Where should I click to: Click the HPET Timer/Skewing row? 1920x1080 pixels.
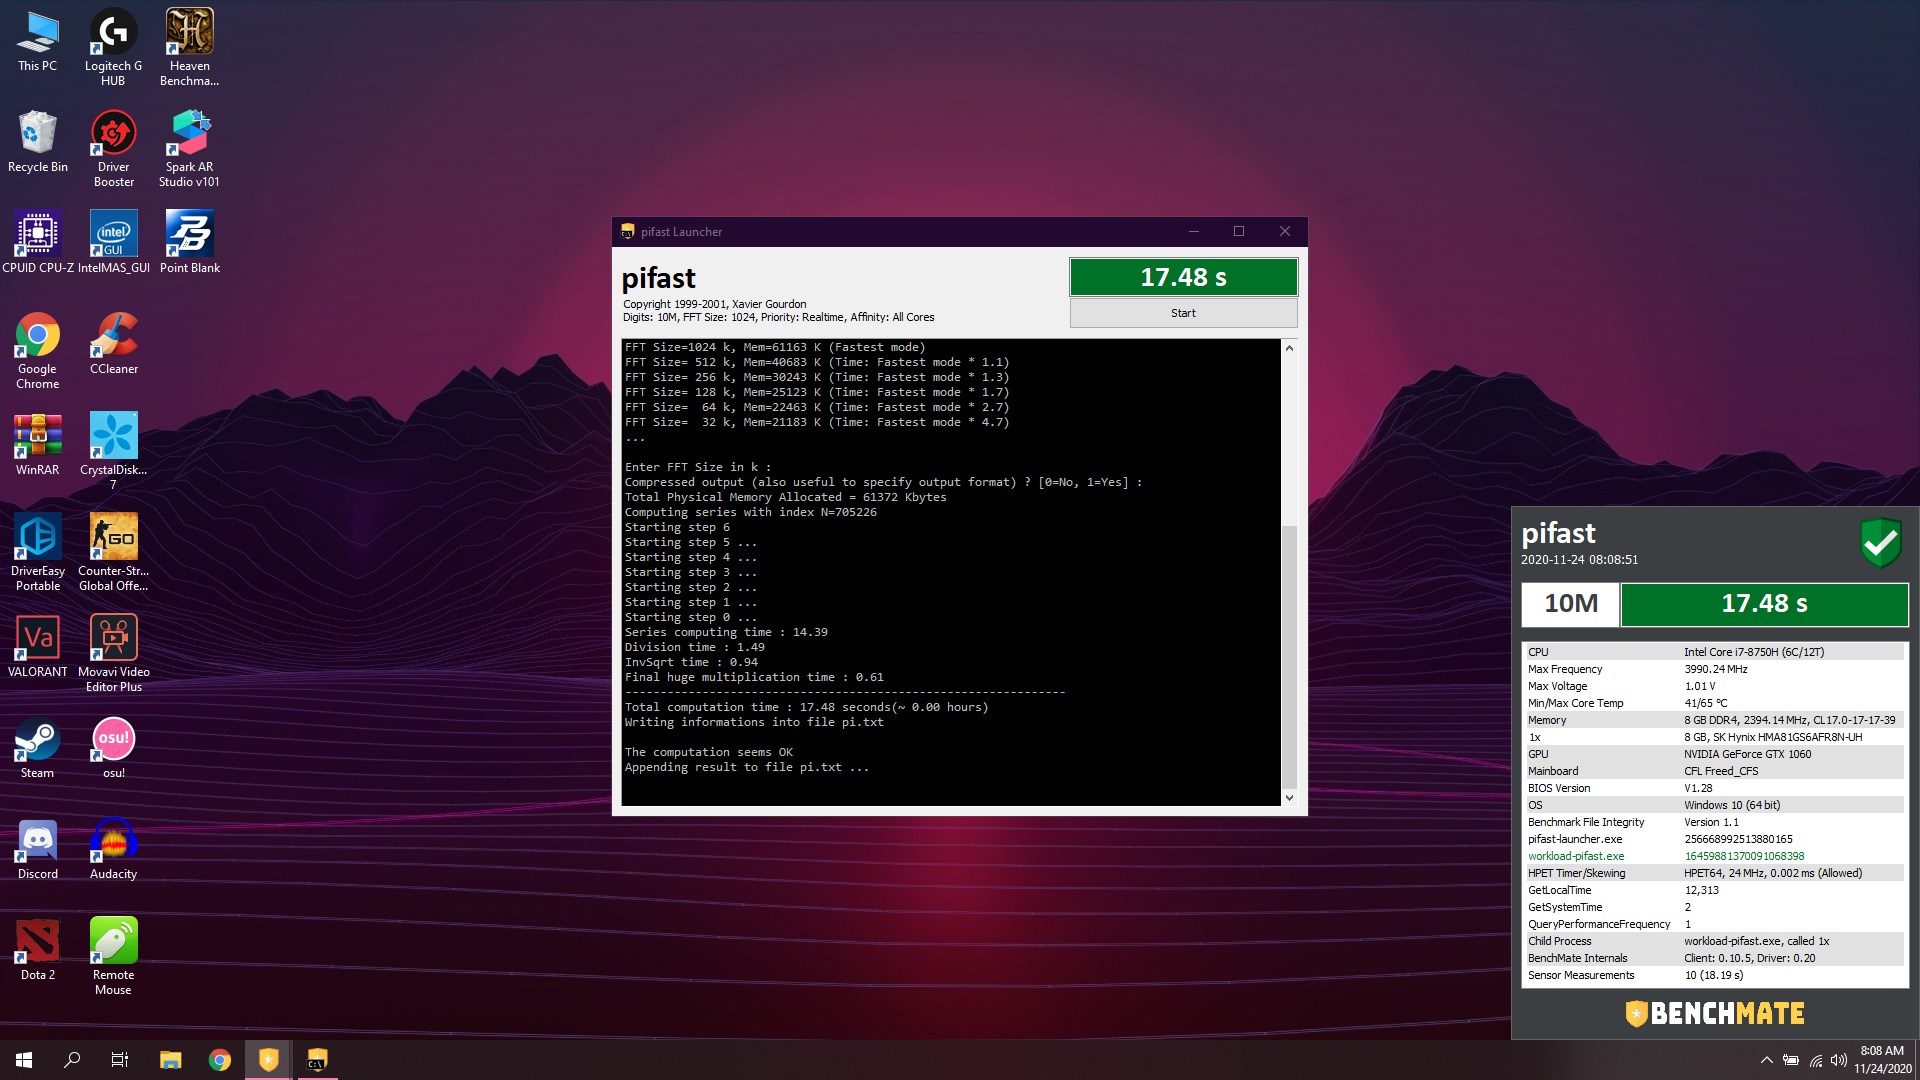pyautogui.click(x=1715, y=873)
